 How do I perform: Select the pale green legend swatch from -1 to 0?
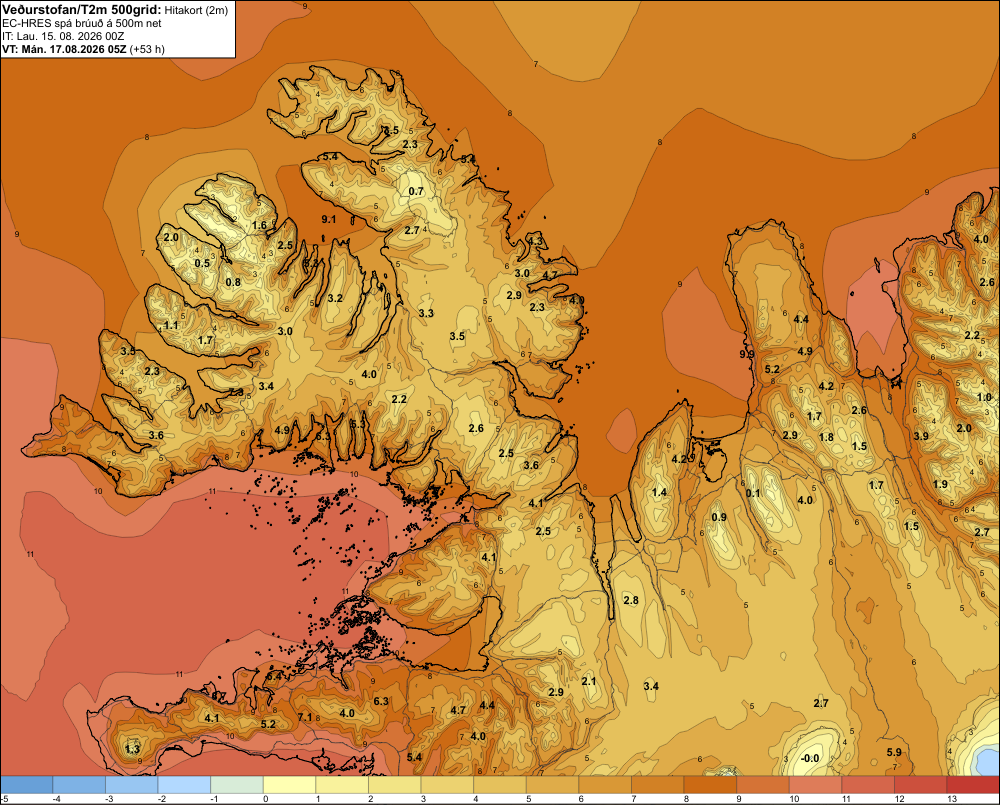point(237,785)
